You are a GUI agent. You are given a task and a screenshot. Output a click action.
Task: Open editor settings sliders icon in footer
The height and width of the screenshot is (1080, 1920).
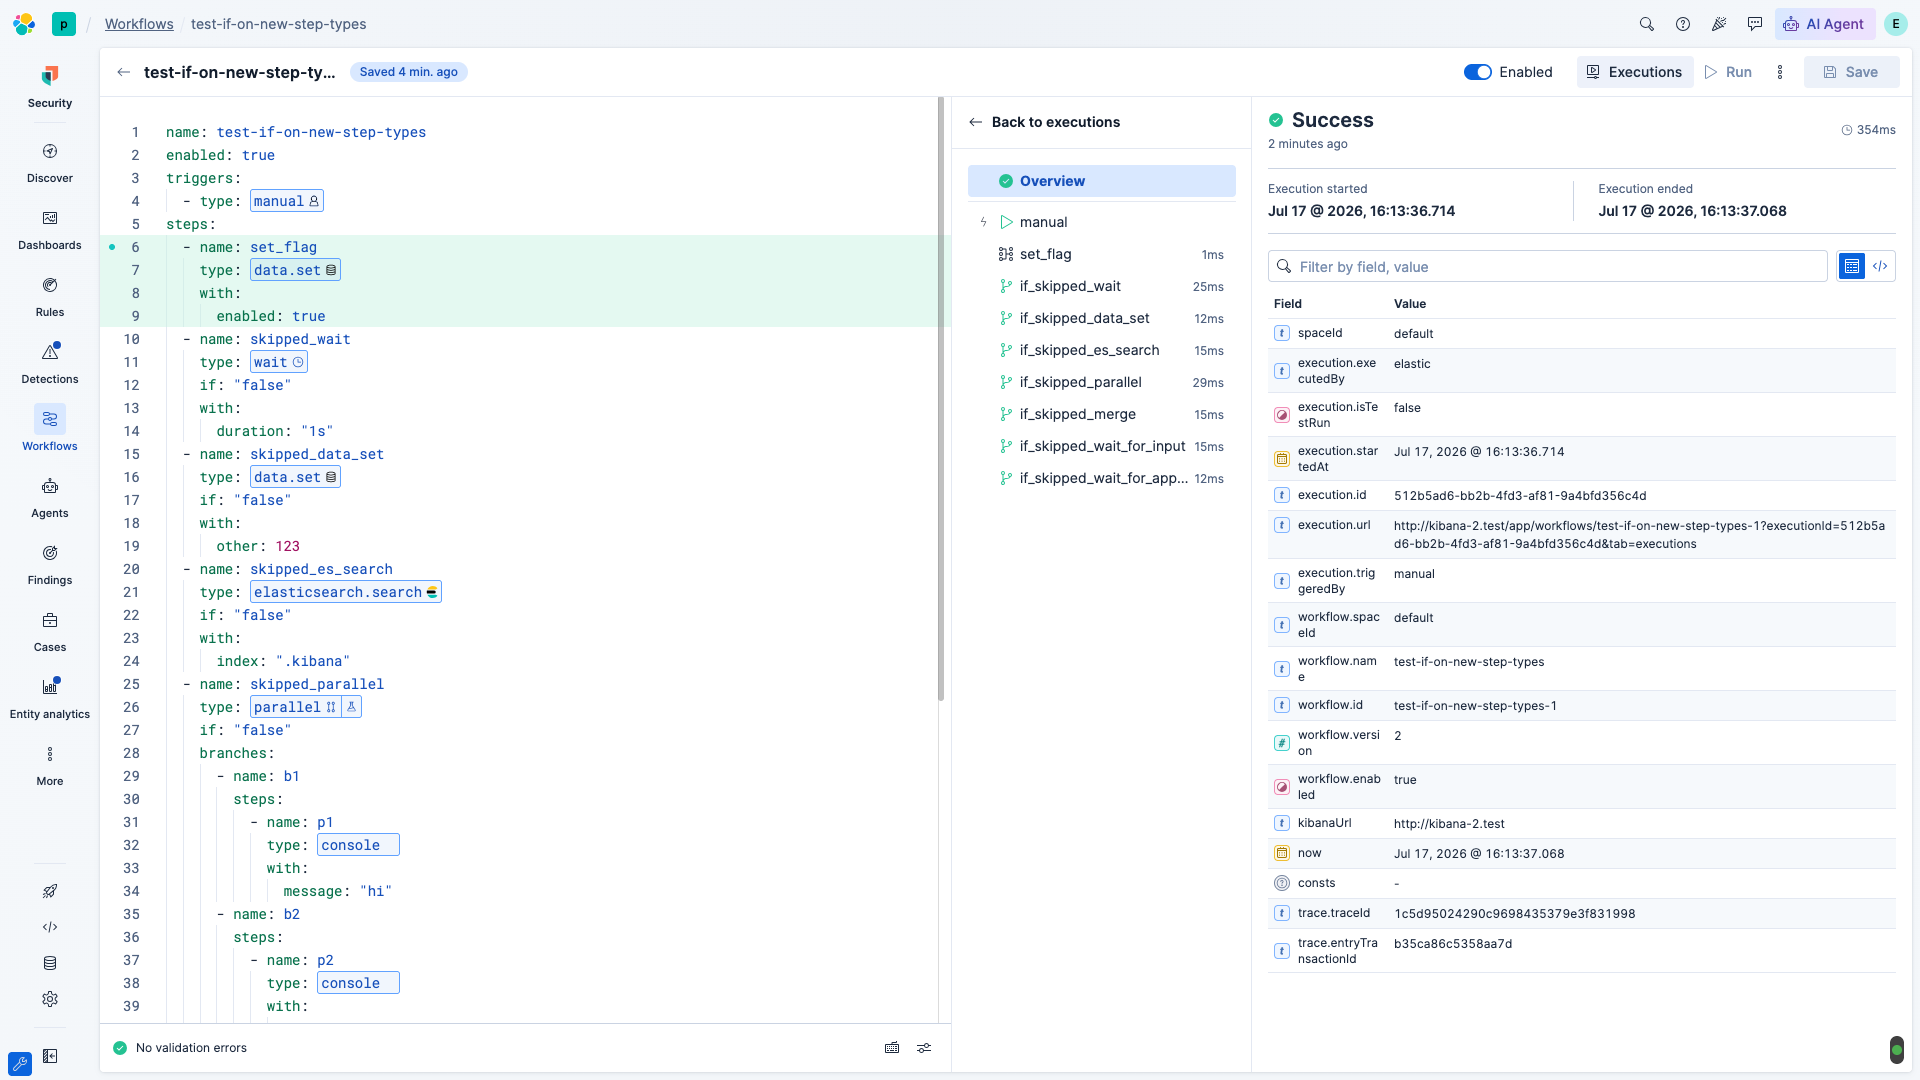924,1048
